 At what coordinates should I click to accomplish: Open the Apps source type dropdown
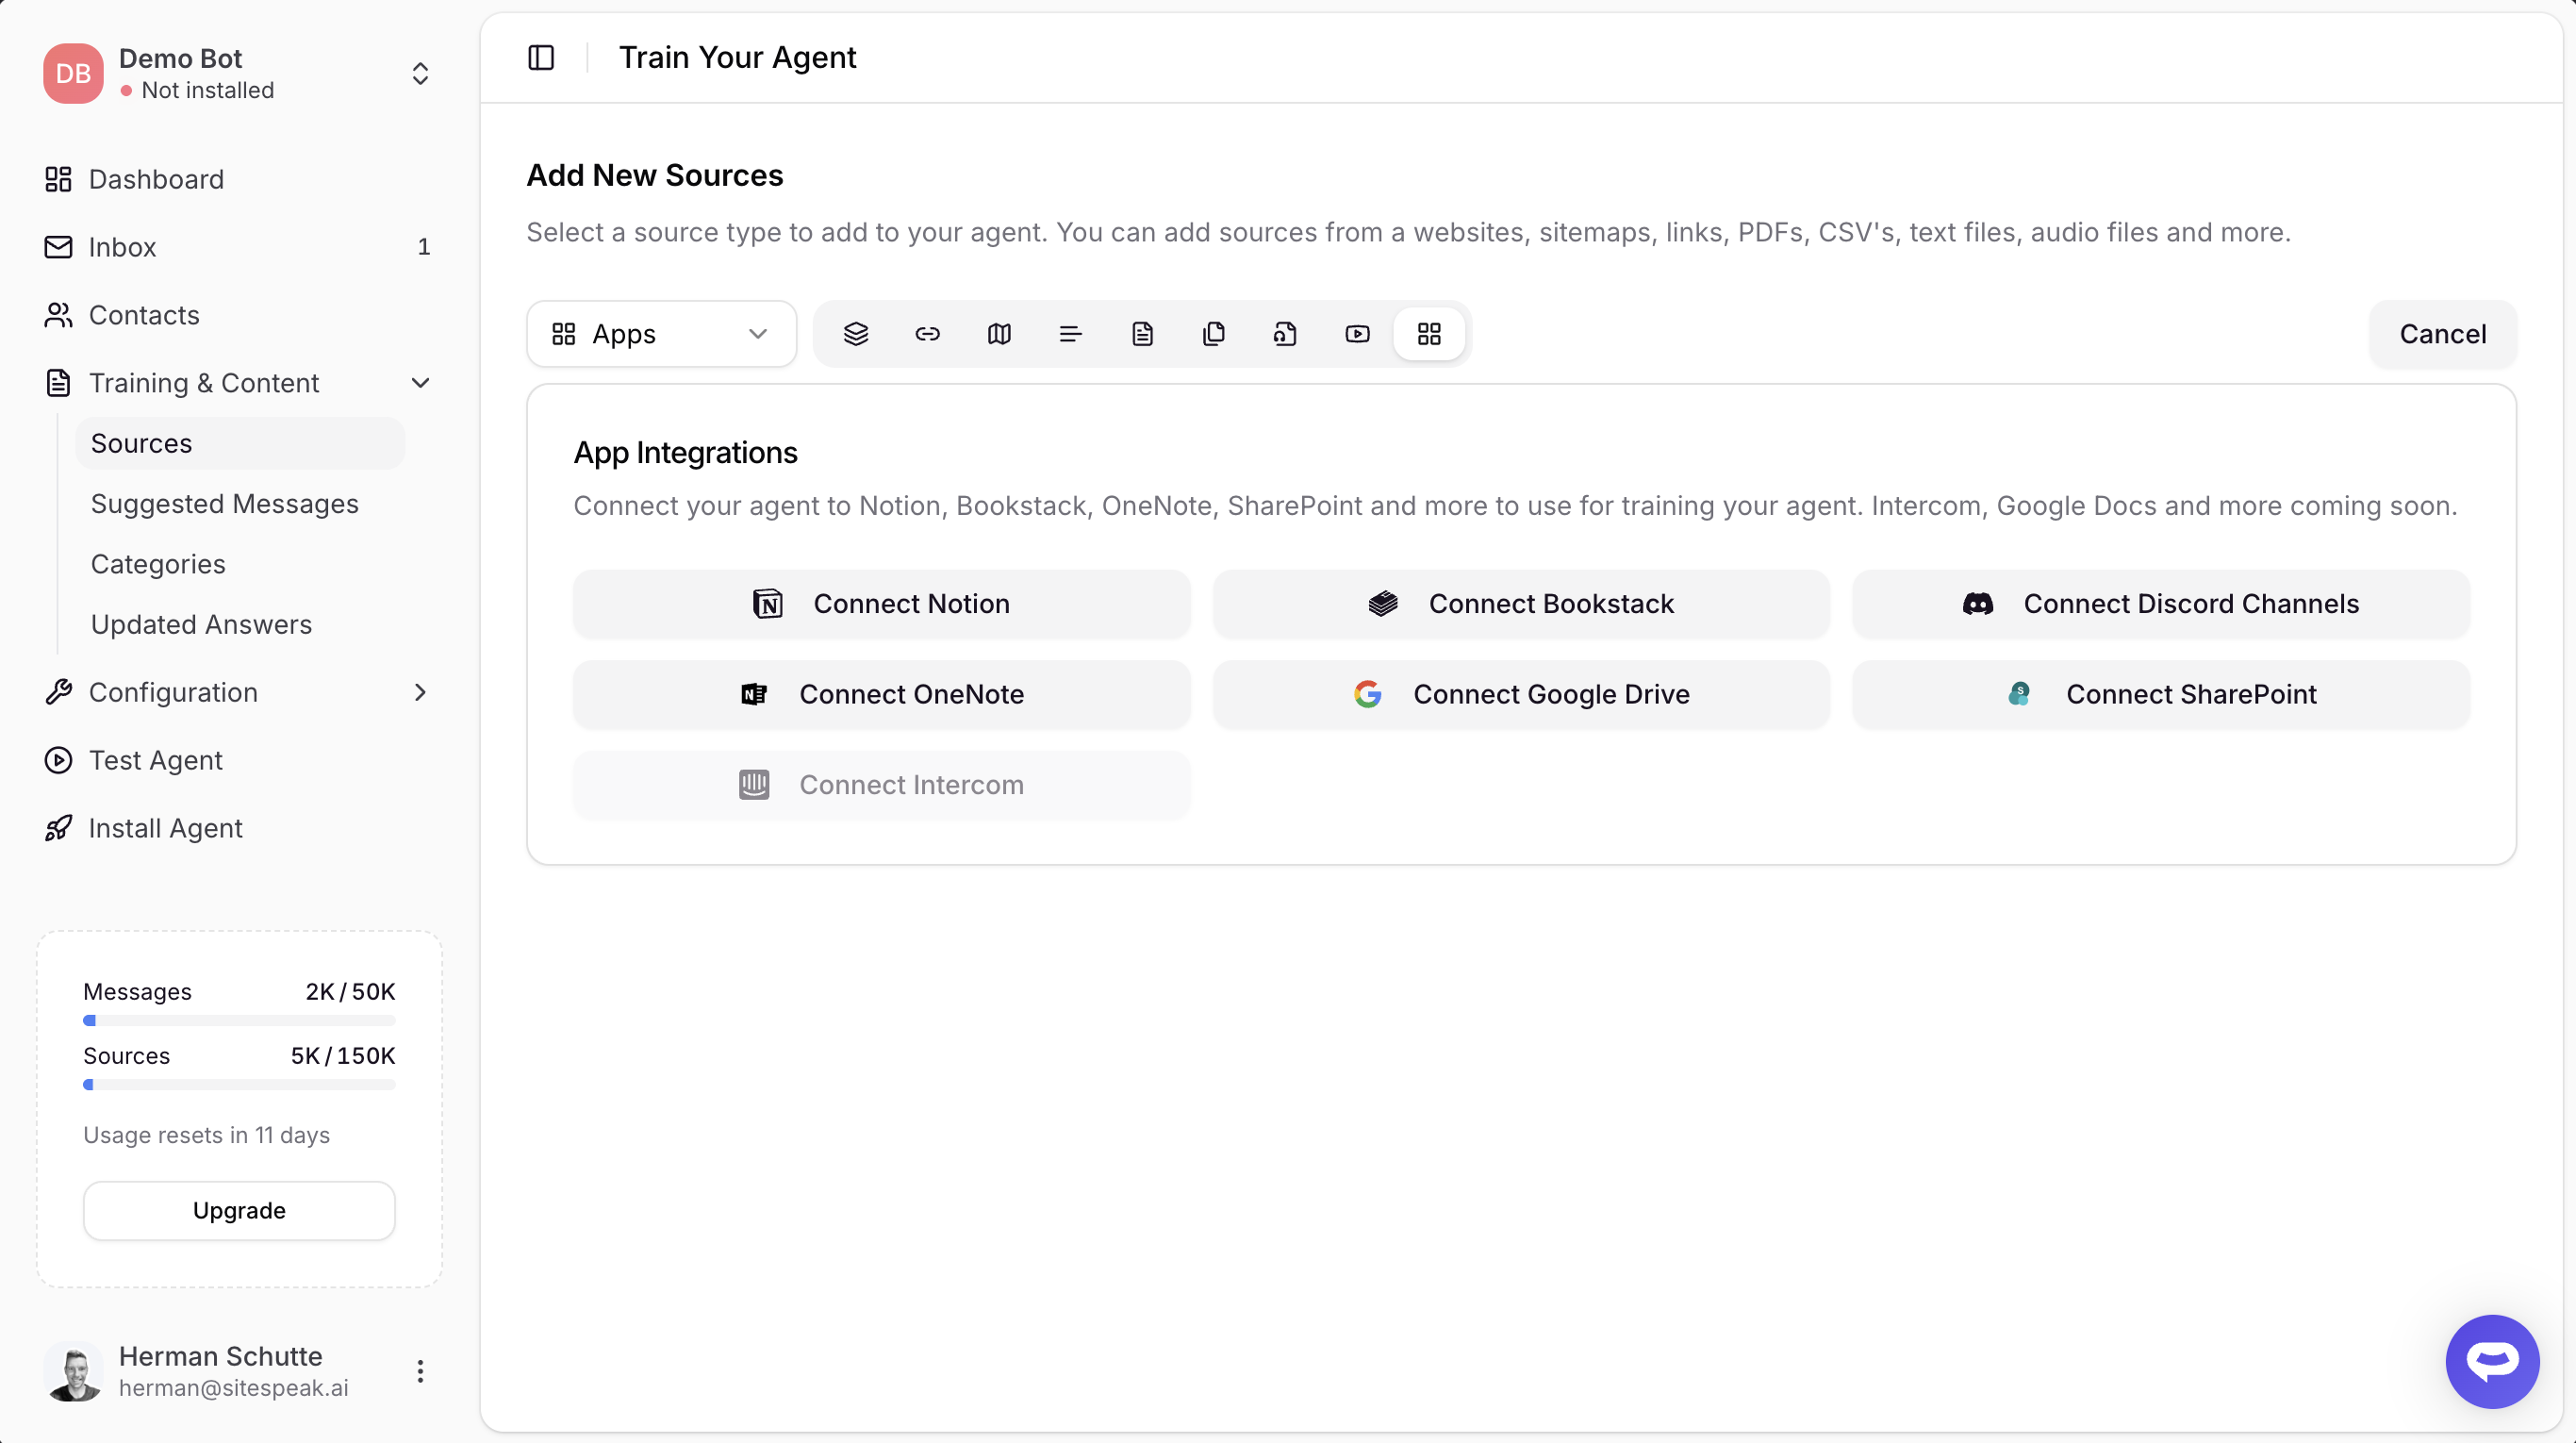tap(662, 334)
